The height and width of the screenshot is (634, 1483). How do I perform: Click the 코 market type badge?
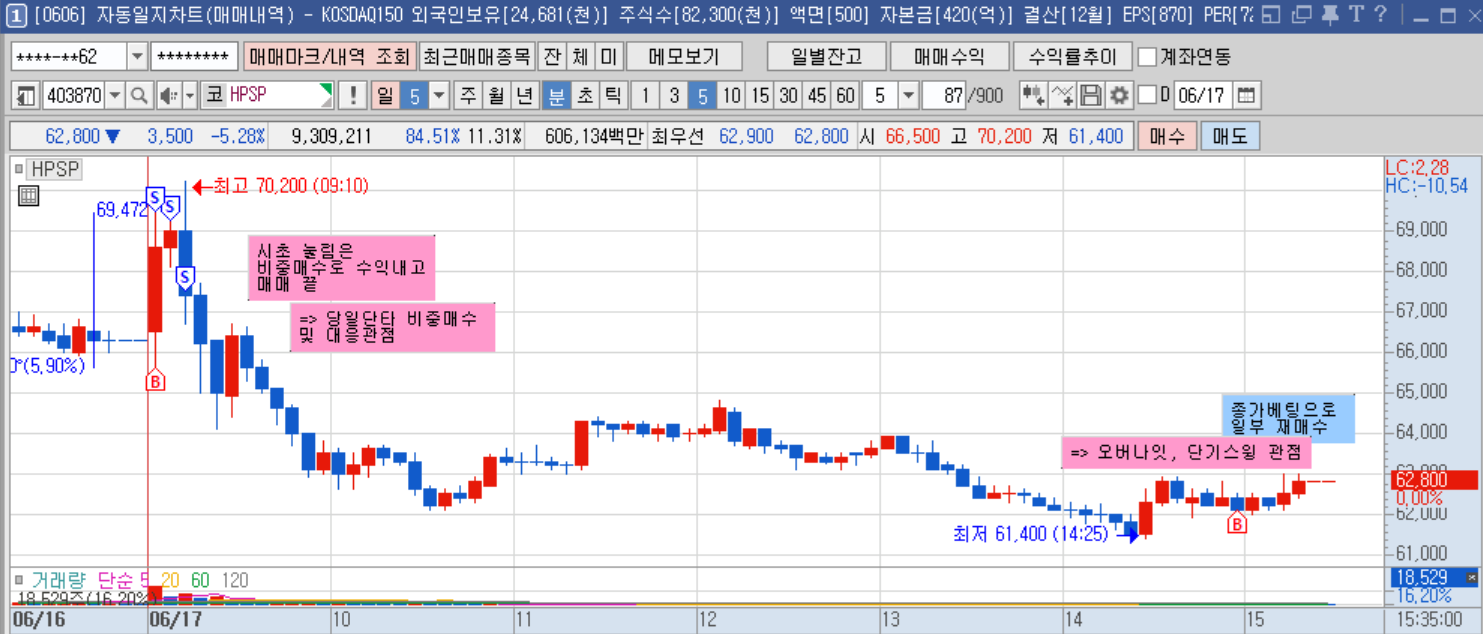(x=213, y=96)
